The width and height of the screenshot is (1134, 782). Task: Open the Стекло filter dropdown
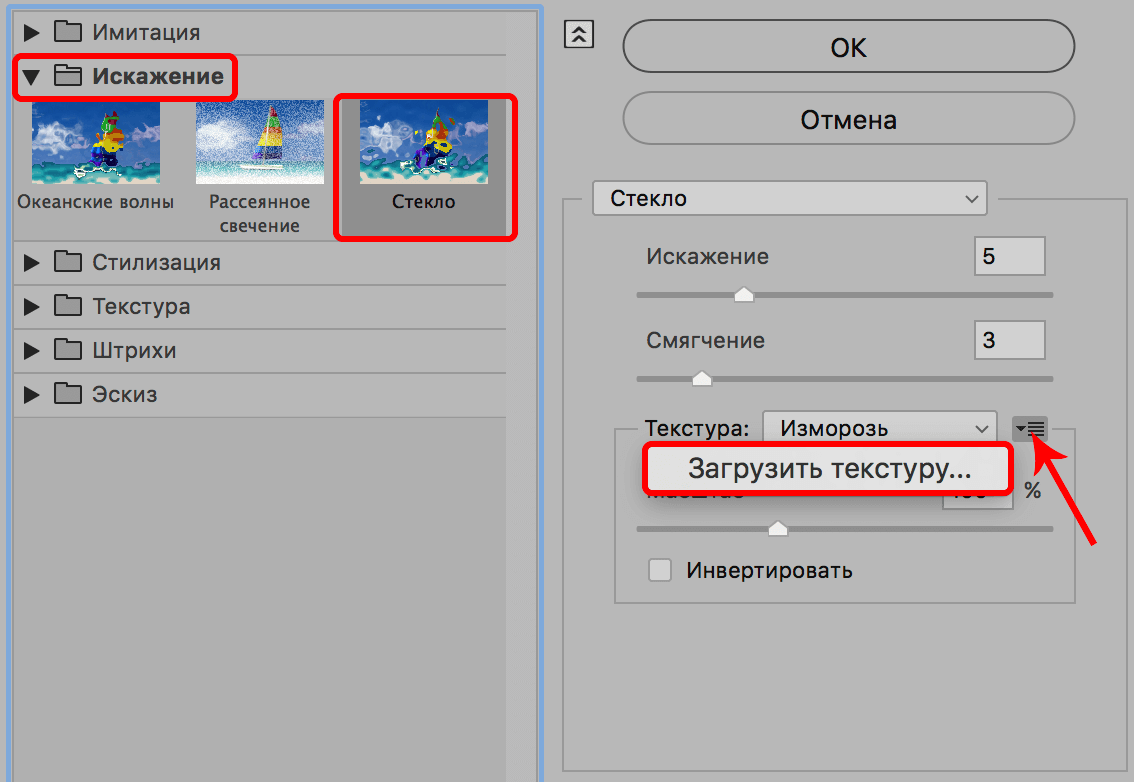(x=789, y=198)
